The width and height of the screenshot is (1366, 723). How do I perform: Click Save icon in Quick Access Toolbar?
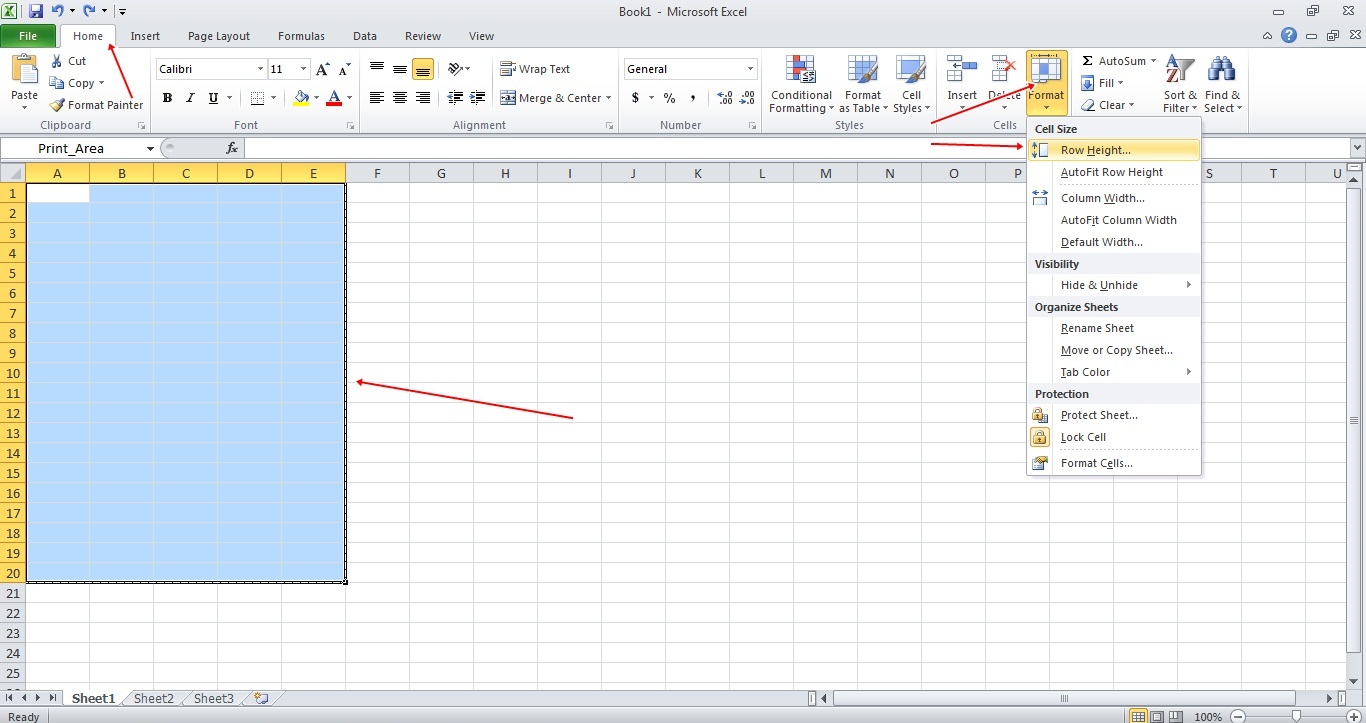point(36,11)
